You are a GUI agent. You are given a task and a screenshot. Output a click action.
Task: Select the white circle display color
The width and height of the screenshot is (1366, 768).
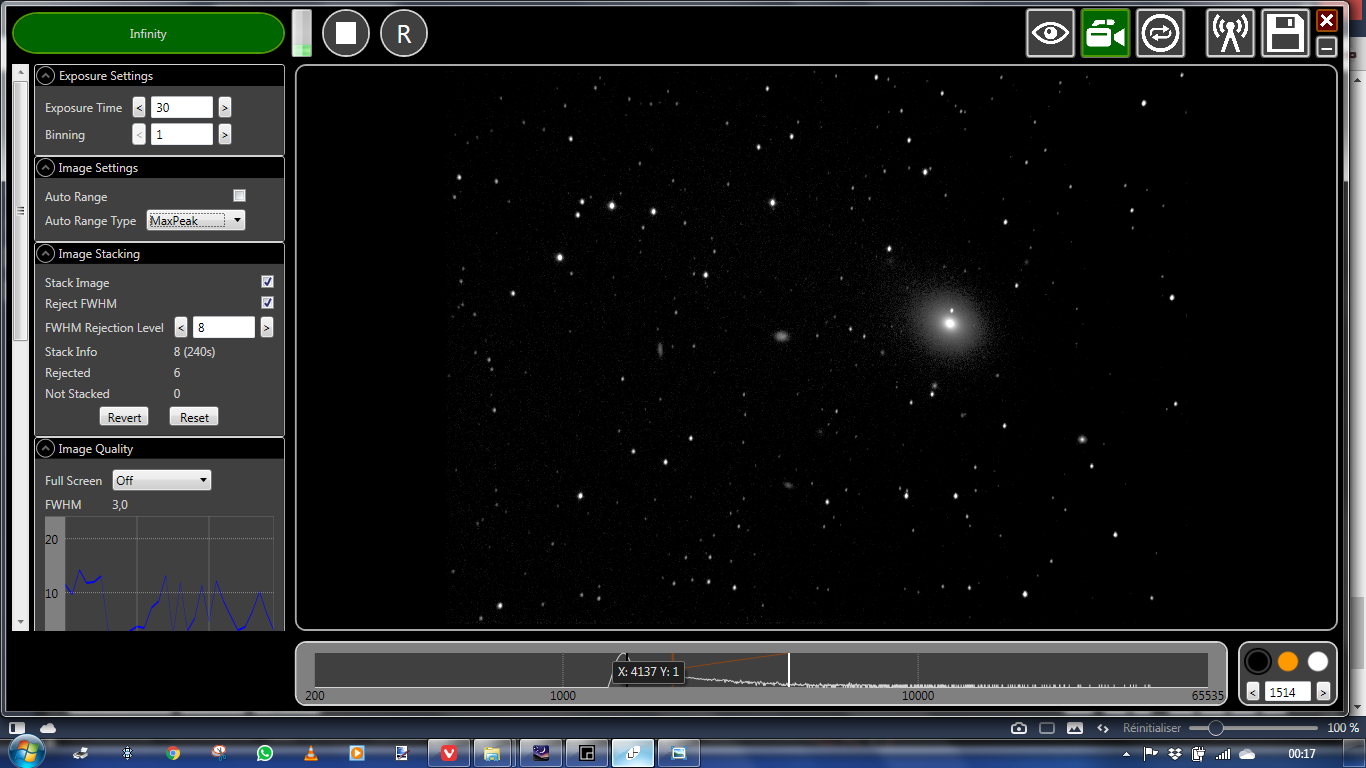(x=1317, y=661)
